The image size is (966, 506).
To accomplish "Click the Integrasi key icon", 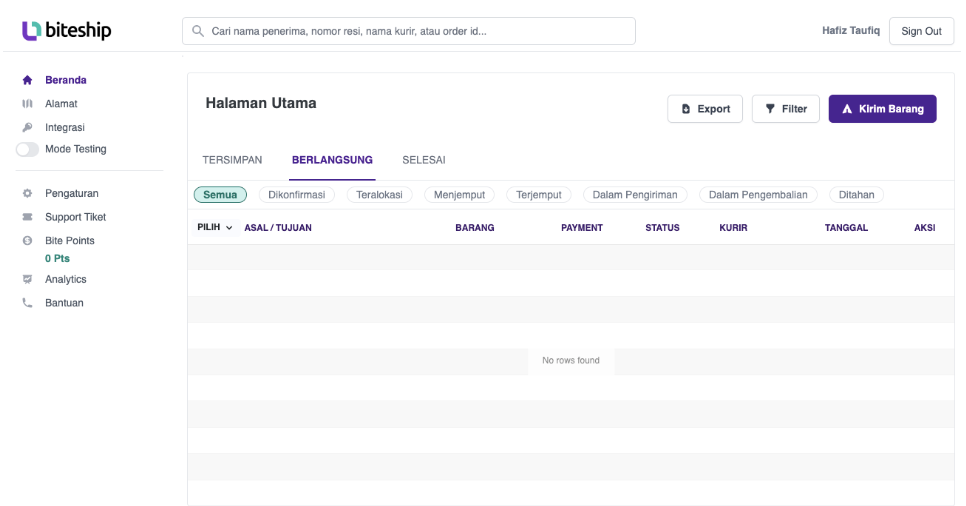I will (x=27, y=128).
